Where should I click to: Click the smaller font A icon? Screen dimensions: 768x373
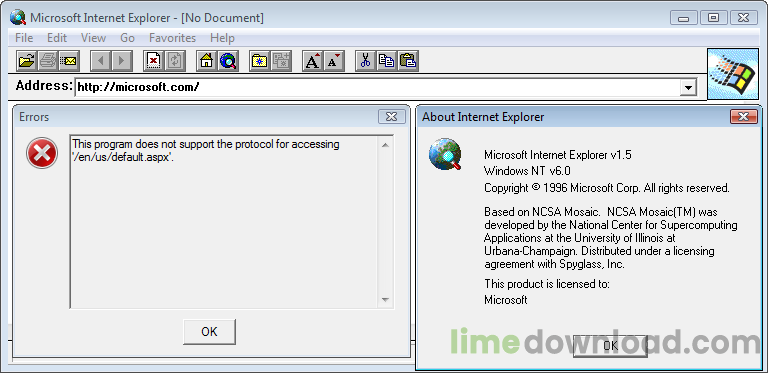point(334,61)
